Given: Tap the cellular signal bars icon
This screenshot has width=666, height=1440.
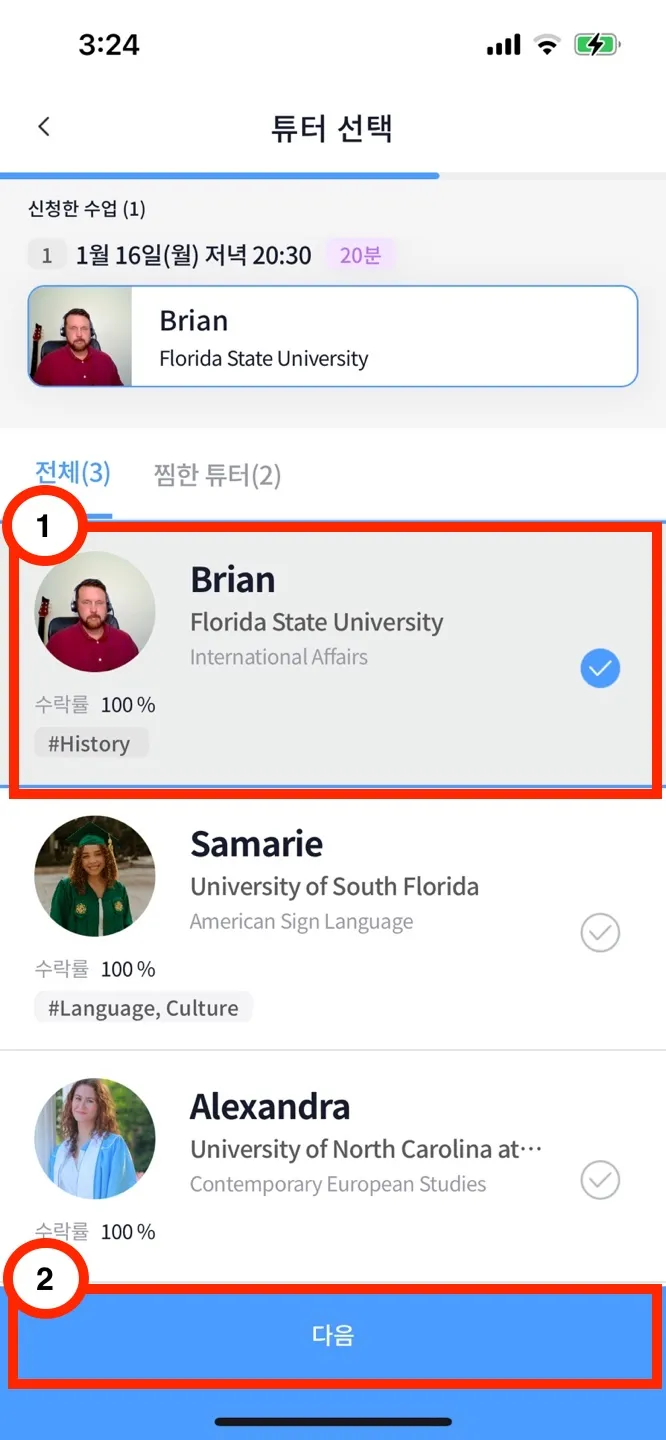Looking at the screenshot, I should 503,45.
